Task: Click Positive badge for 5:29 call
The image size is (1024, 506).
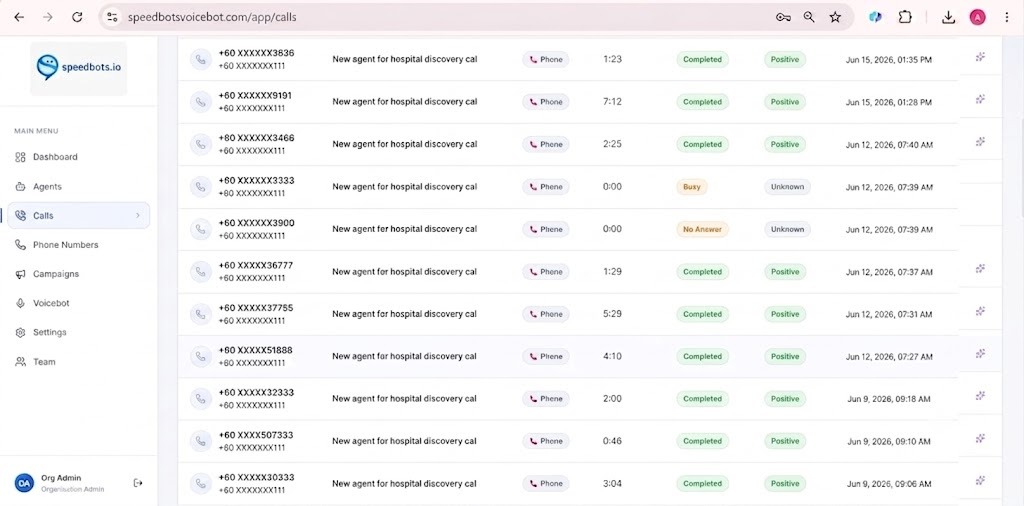Action: click(784, 314)
